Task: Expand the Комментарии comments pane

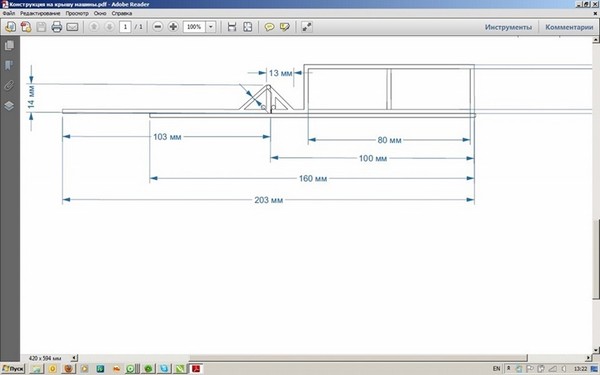Action: point(569,27)
